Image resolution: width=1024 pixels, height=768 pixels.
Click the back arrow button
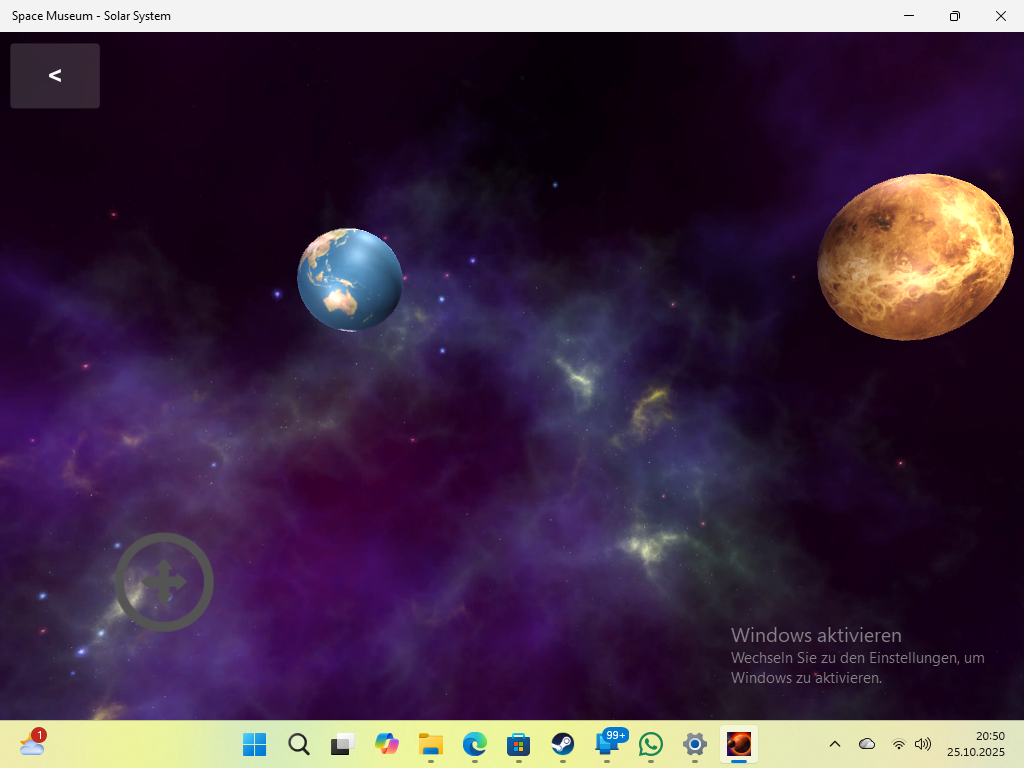point(55,76)
